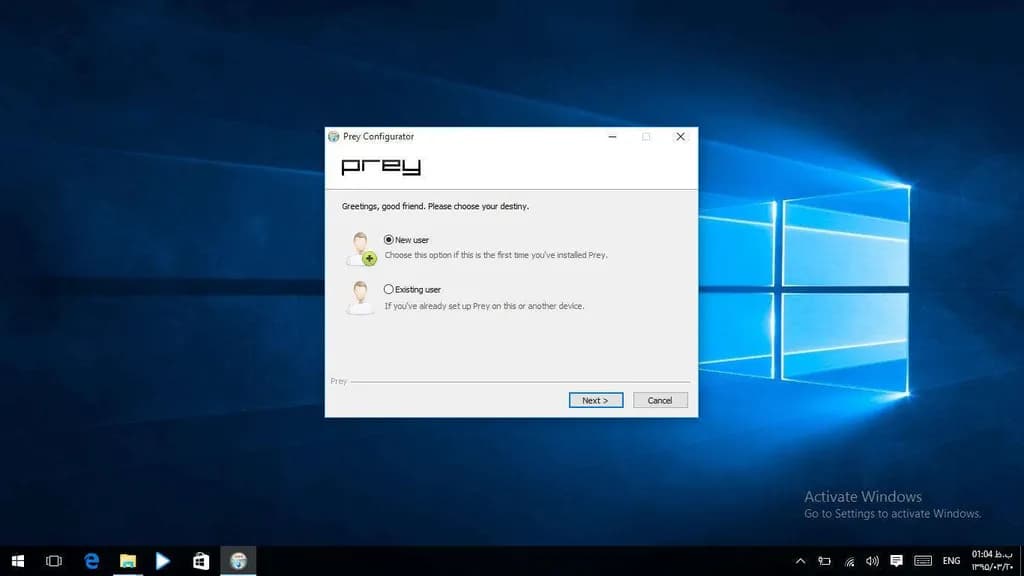1024x576 pixels.
Task: Select the New user radio button
Action: click(x=389, y=240)
